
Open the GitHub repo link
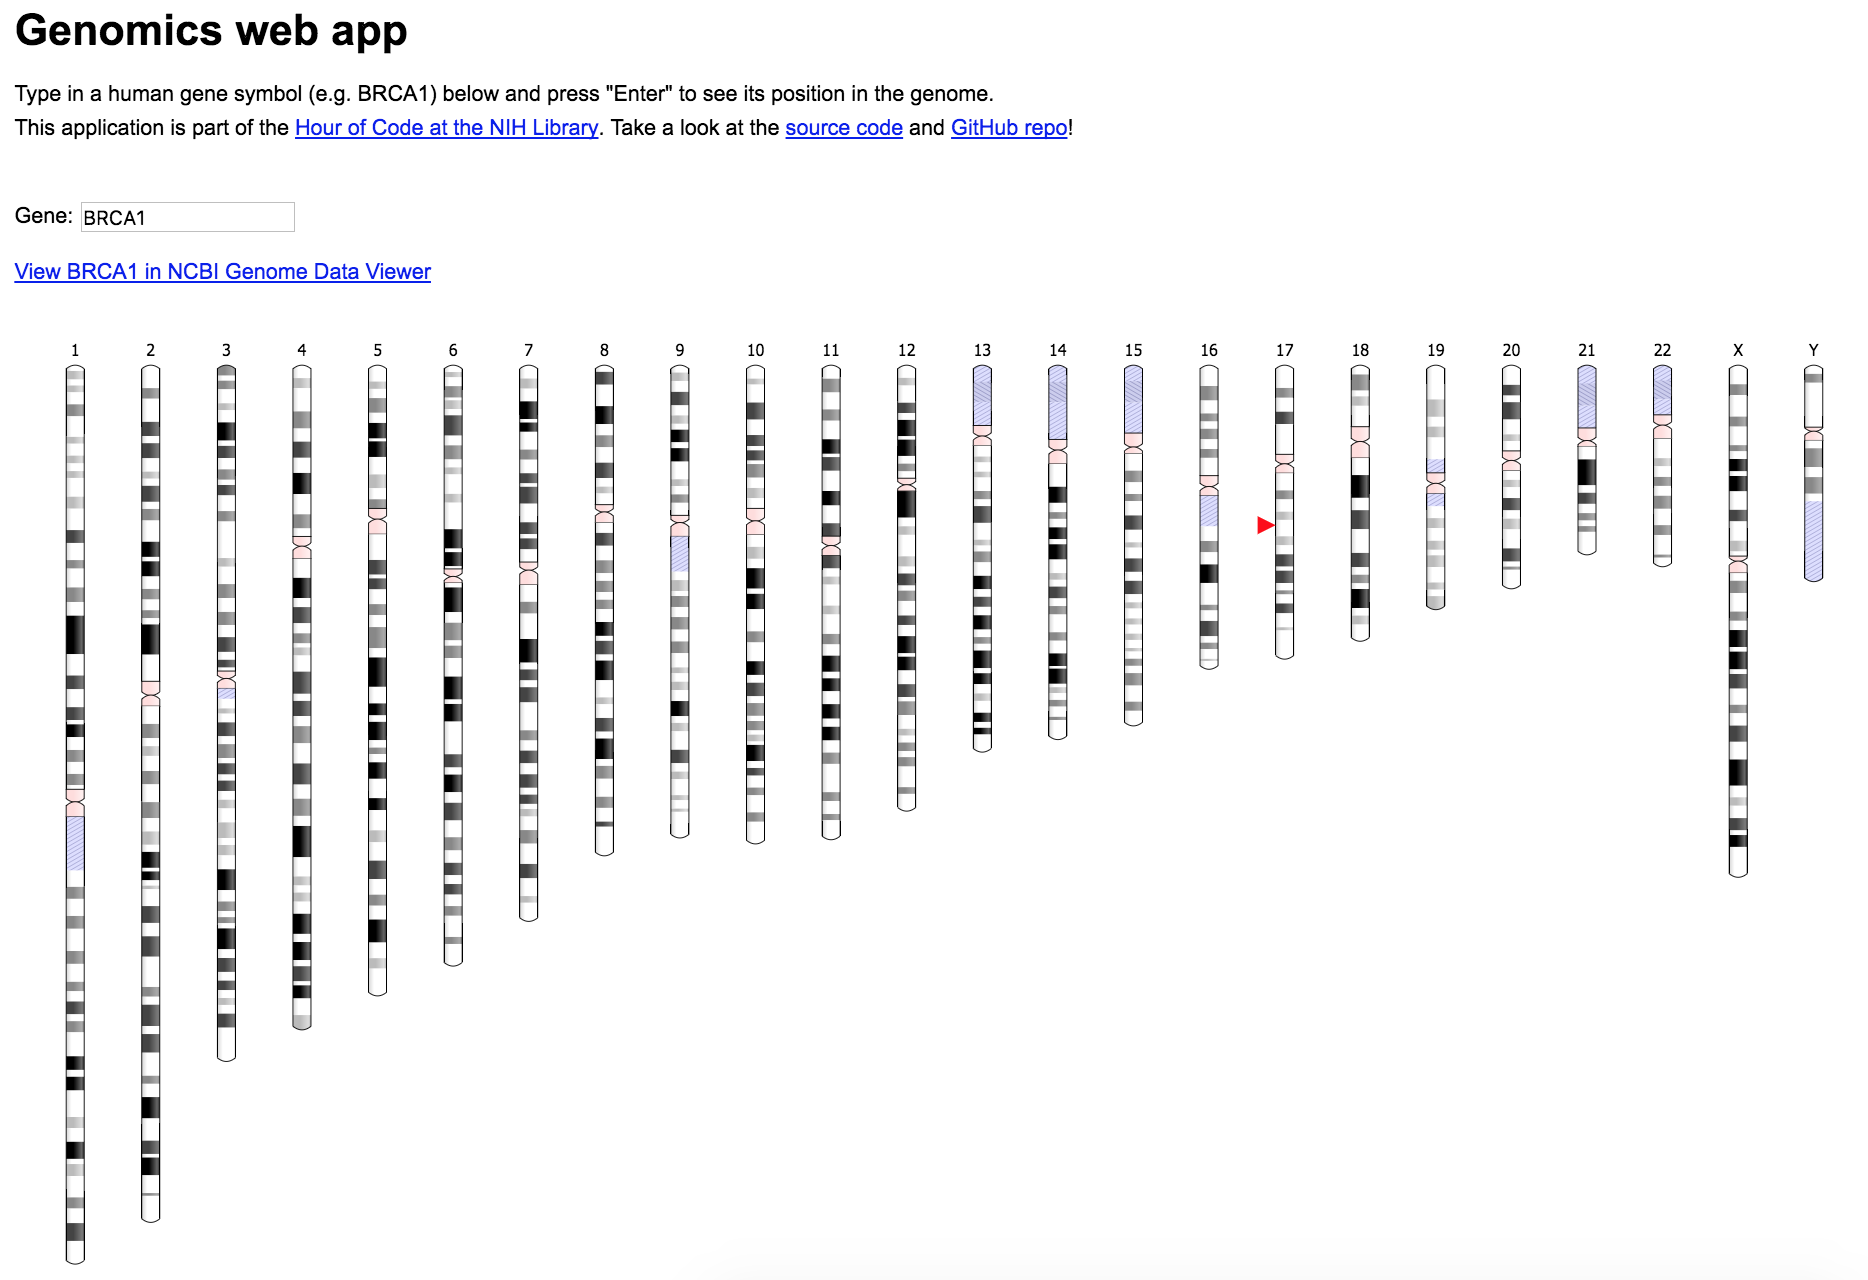[1009, 127]
